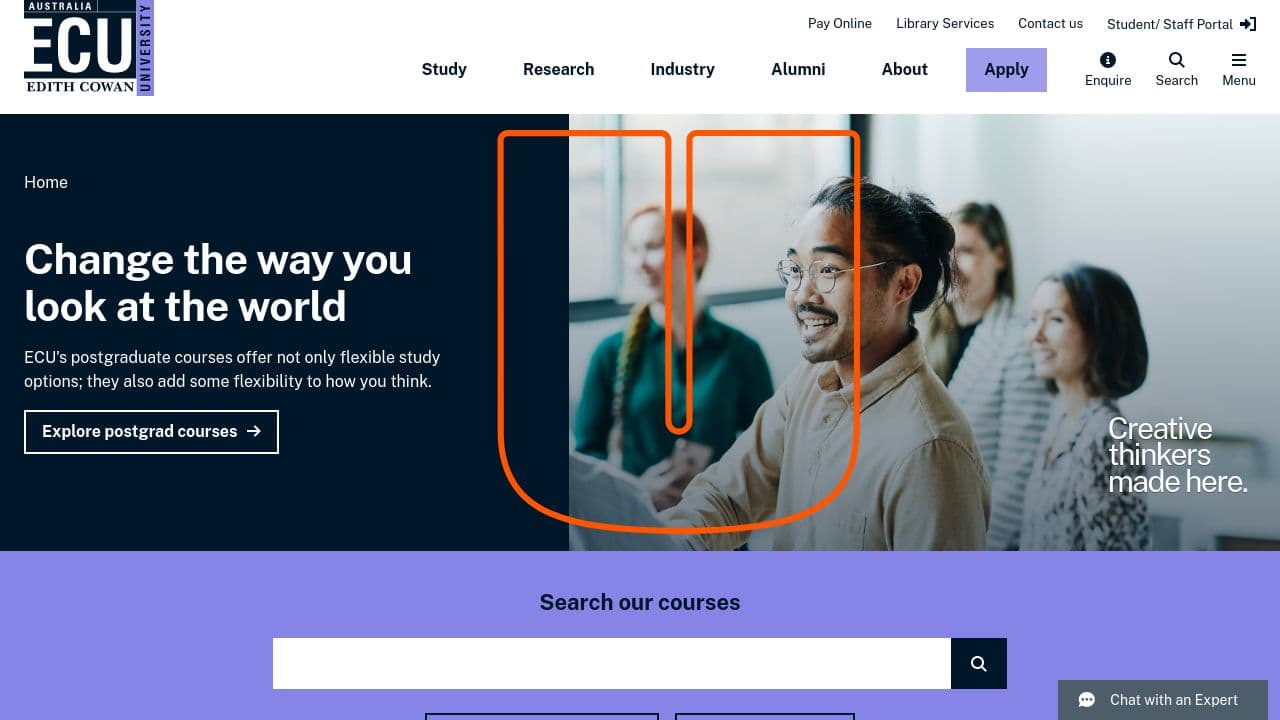Viewport: 1280px width, 720px height.
Task: Click the Explore postgrad courses button
Action: tap(151, 431)
